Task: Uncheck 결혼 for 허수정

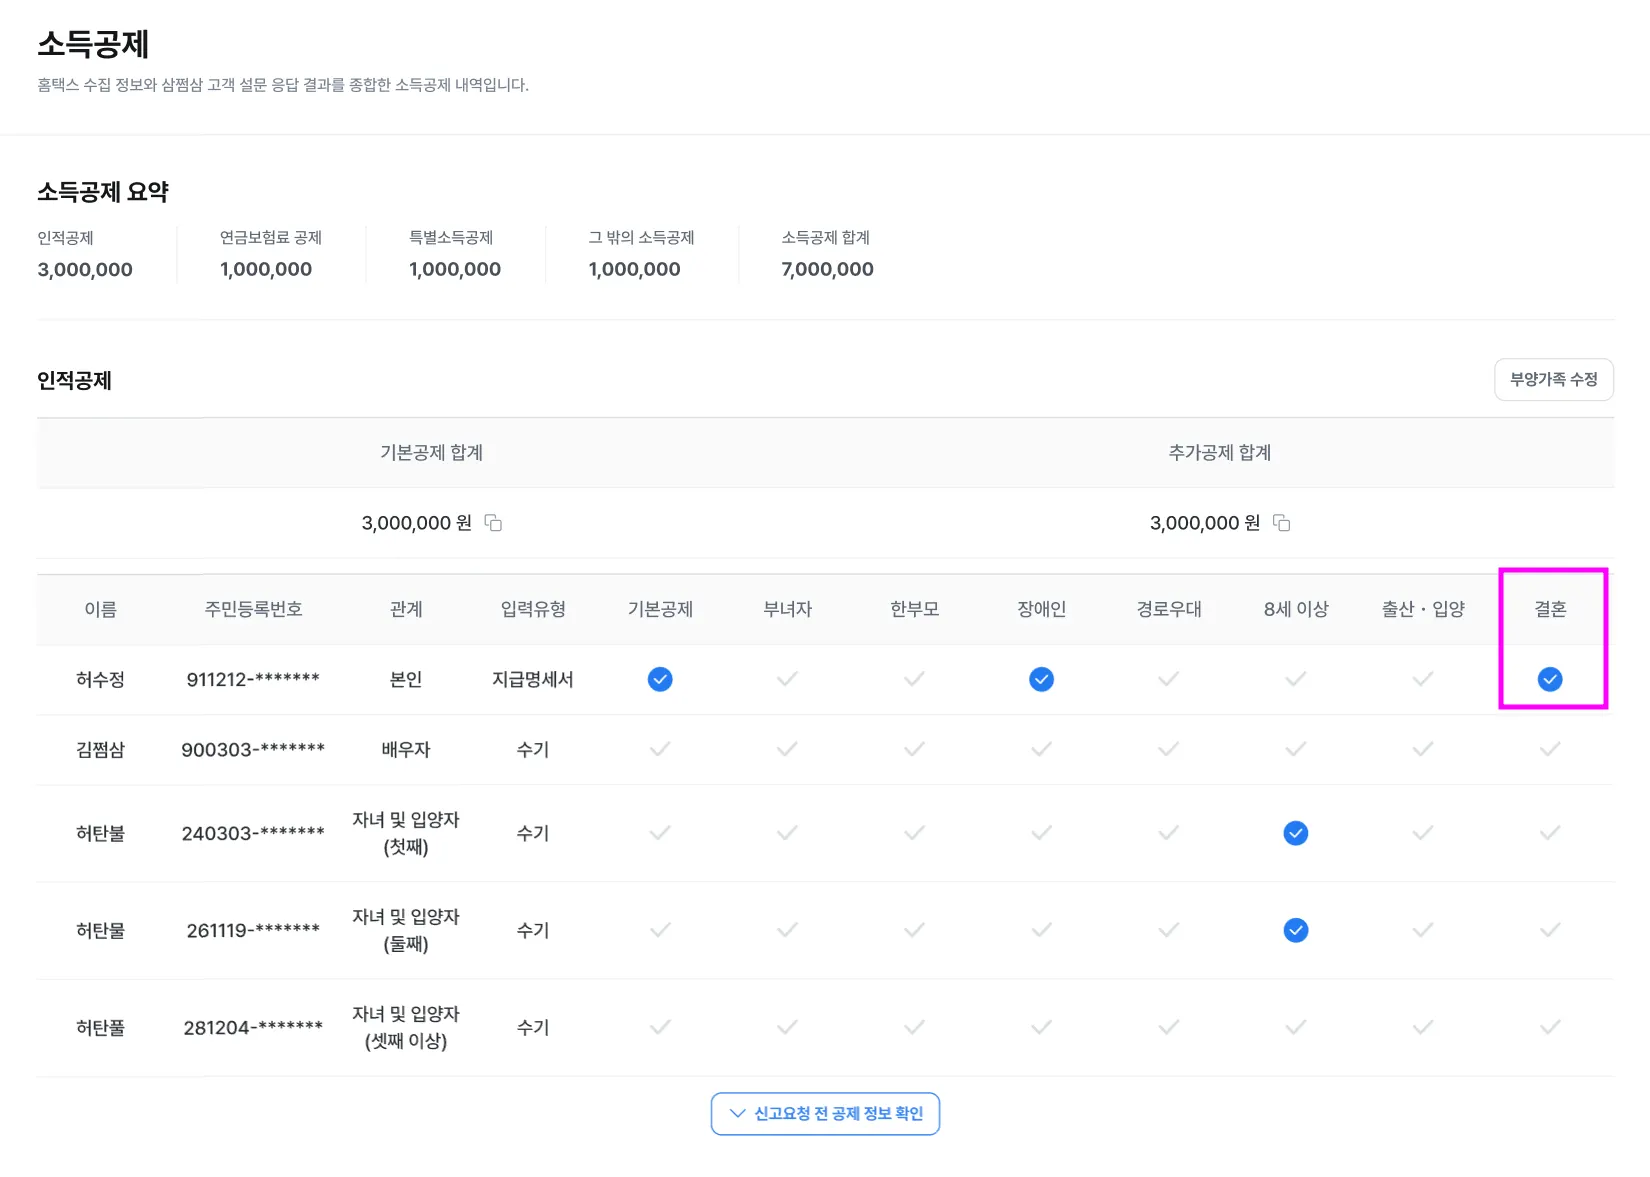Action: click(1550, 680)
